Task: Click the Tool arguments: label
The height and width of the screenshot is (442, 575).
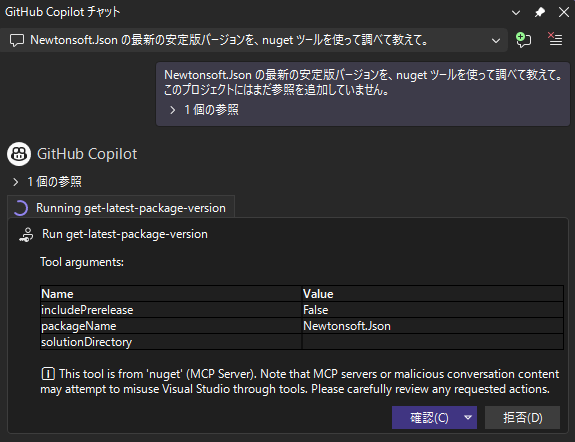Action: point(82,262)
